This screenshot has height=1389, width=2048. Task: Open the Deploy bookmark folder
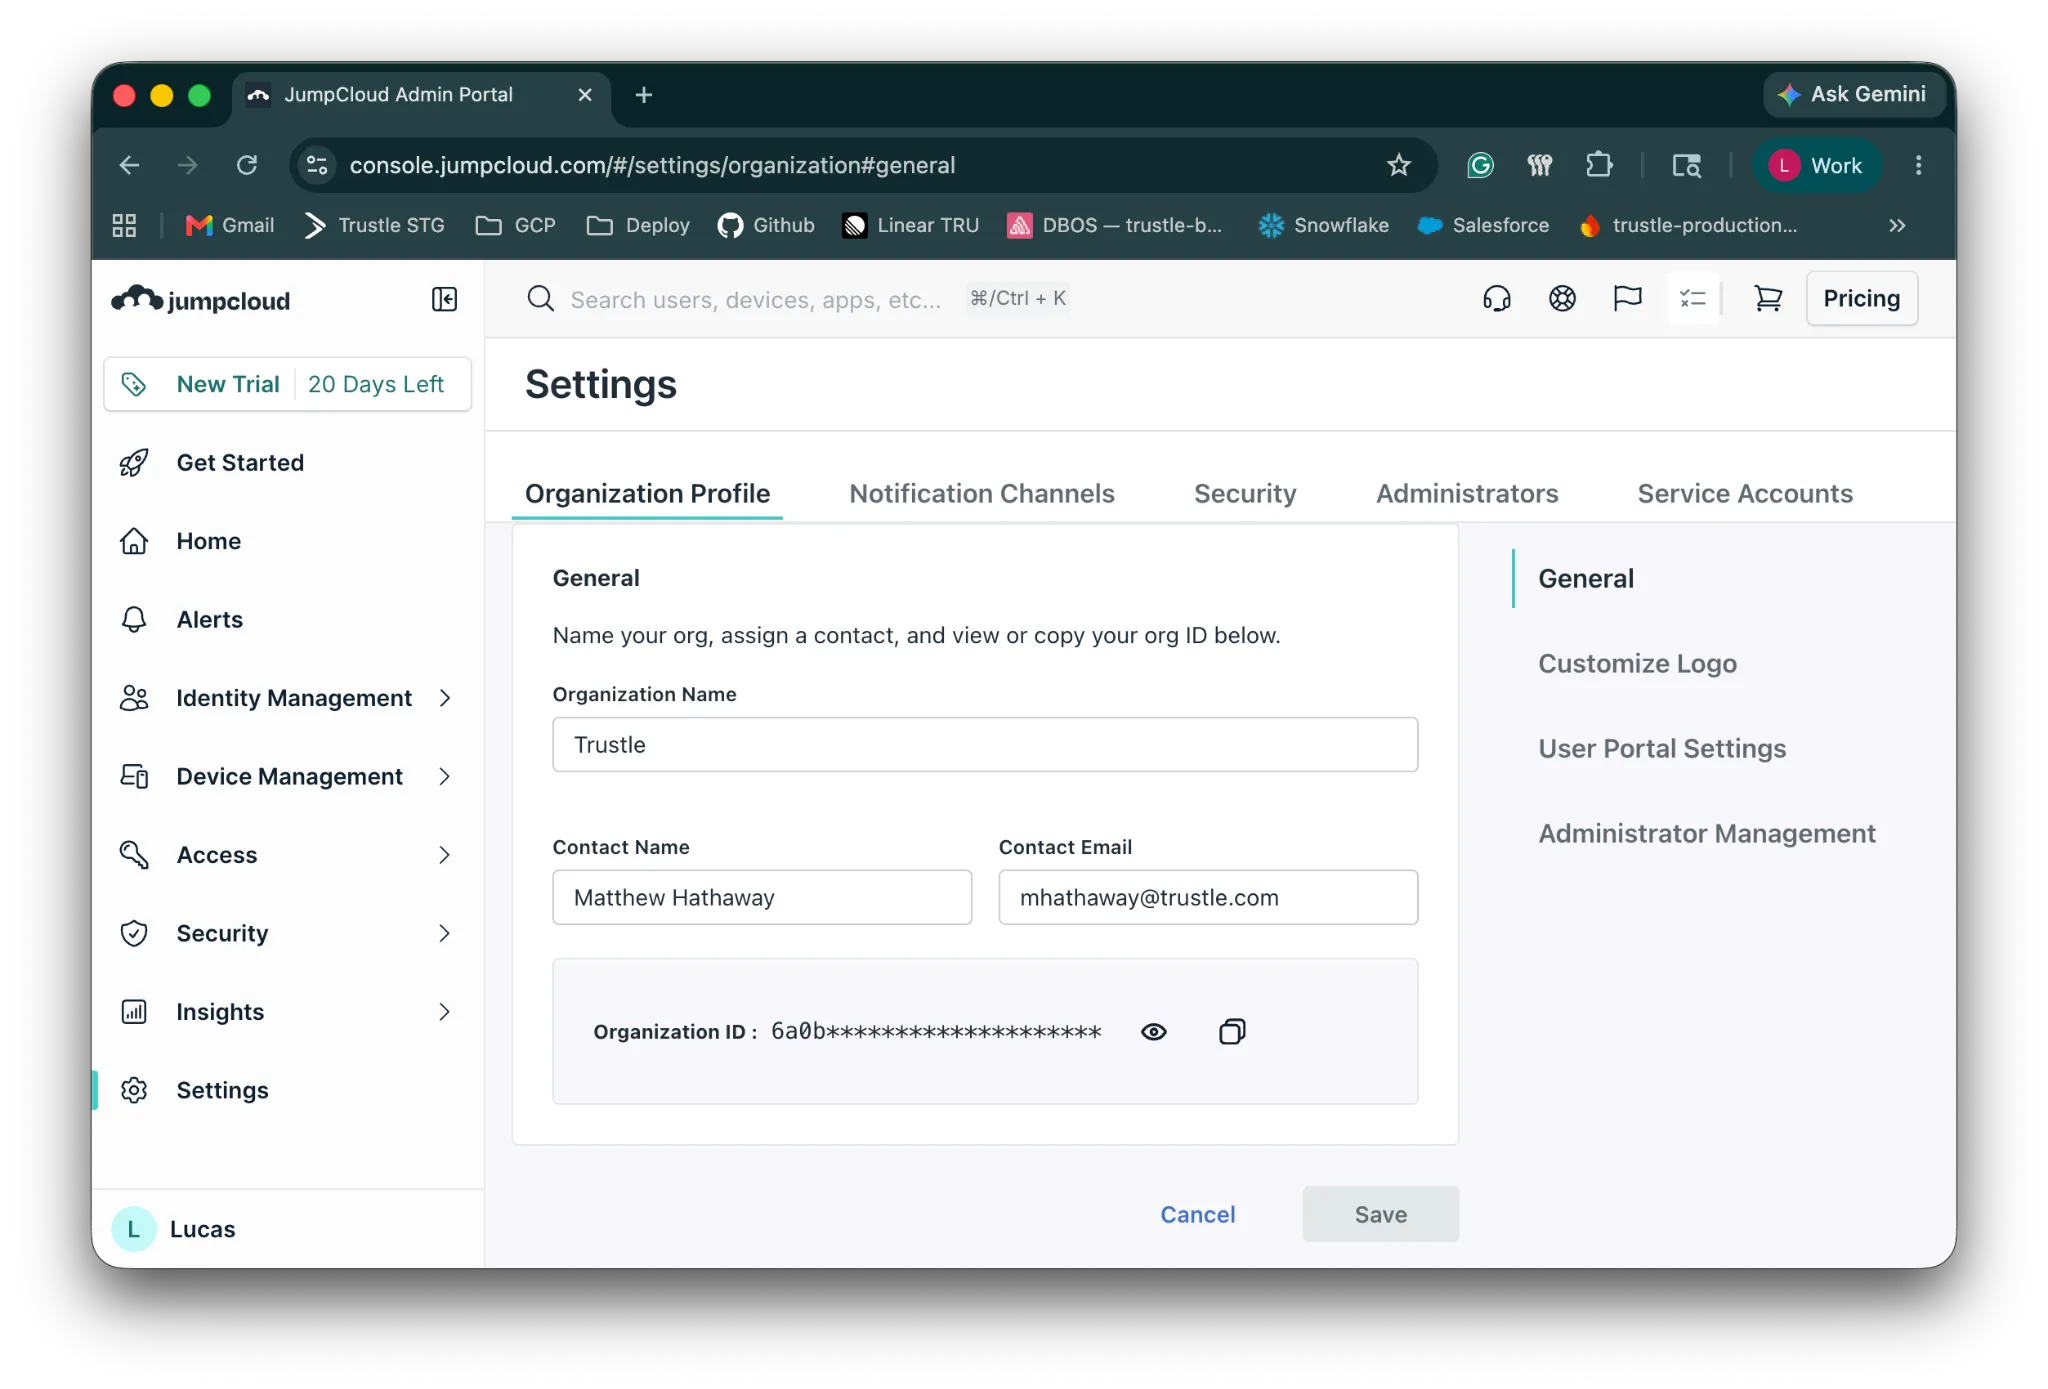pos(638,225)
